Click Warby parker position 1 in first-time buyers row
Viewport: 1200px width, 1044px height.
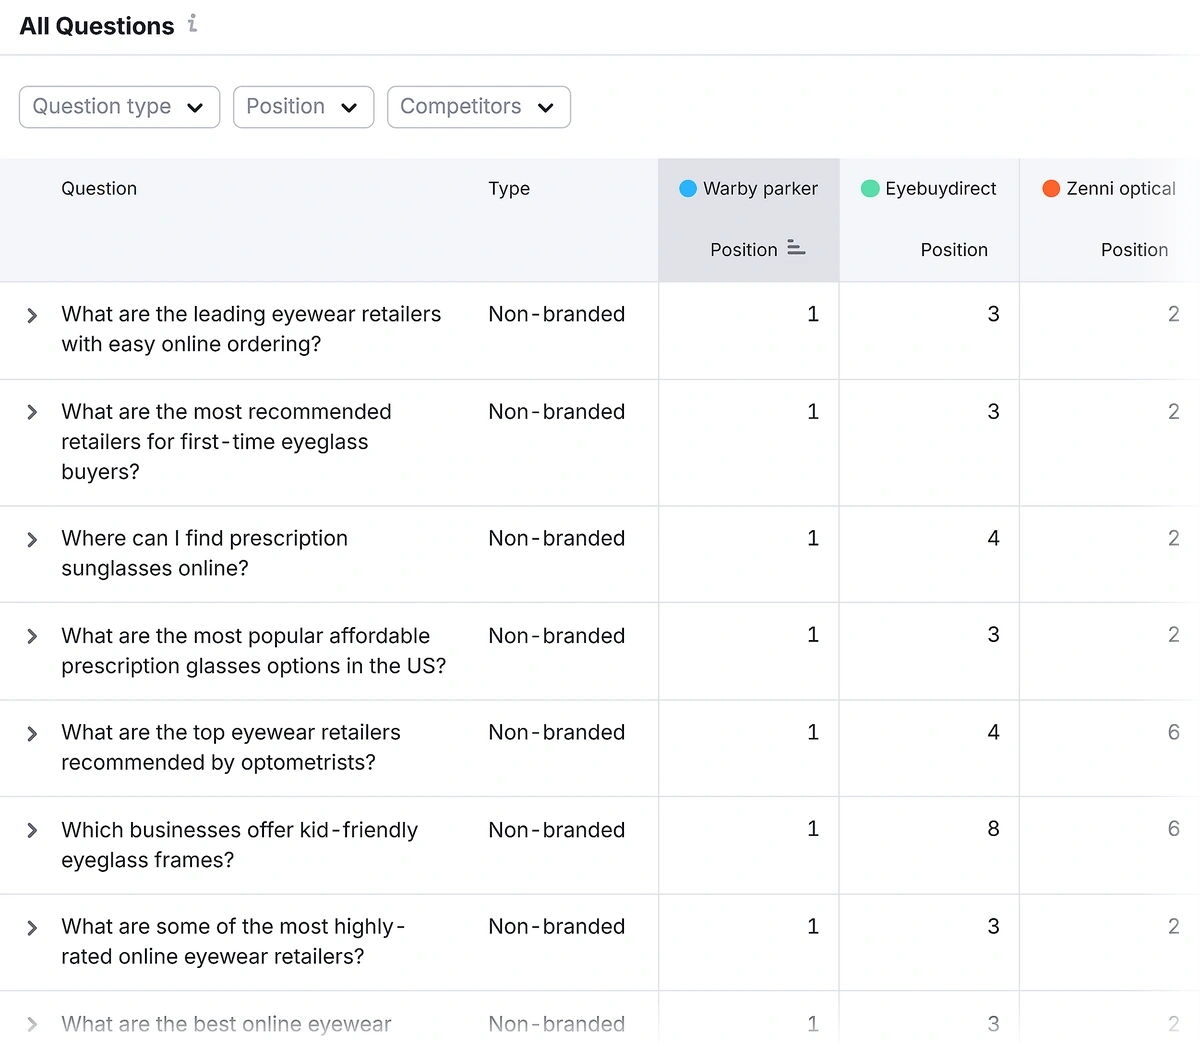813,411
